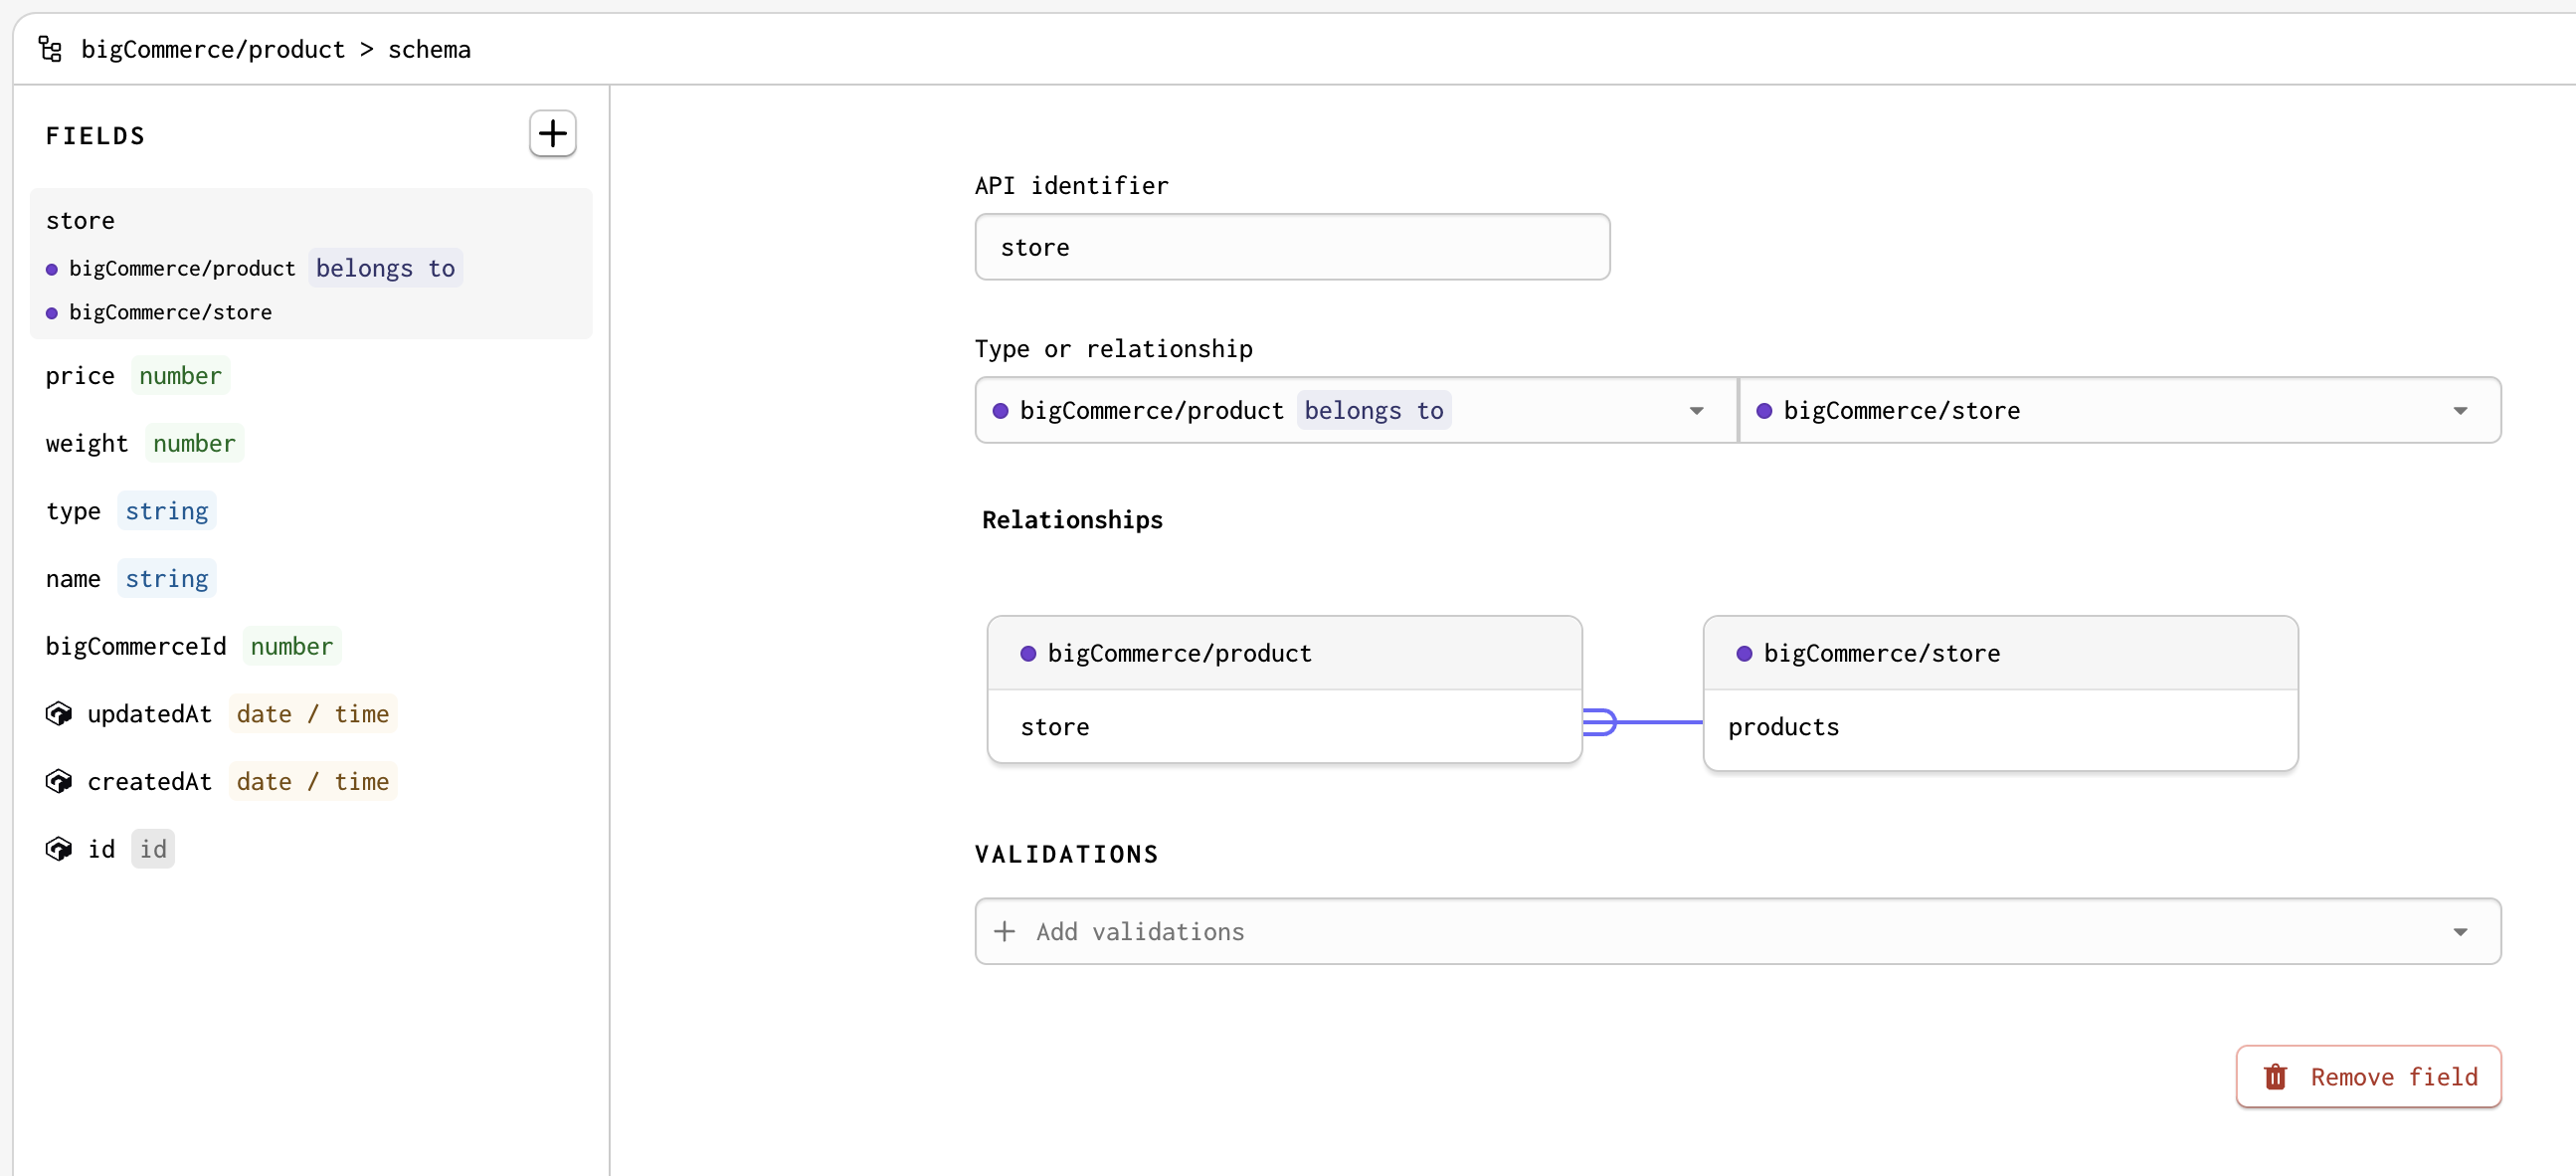Select the name string field
The height and width of the screenshot is (1176, 2576).
pos(131,578)
